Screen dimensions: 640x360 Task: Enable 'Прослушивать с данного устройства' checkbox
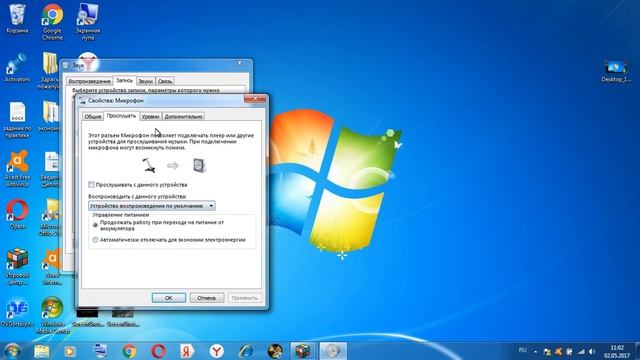click(x=91, y=184)
